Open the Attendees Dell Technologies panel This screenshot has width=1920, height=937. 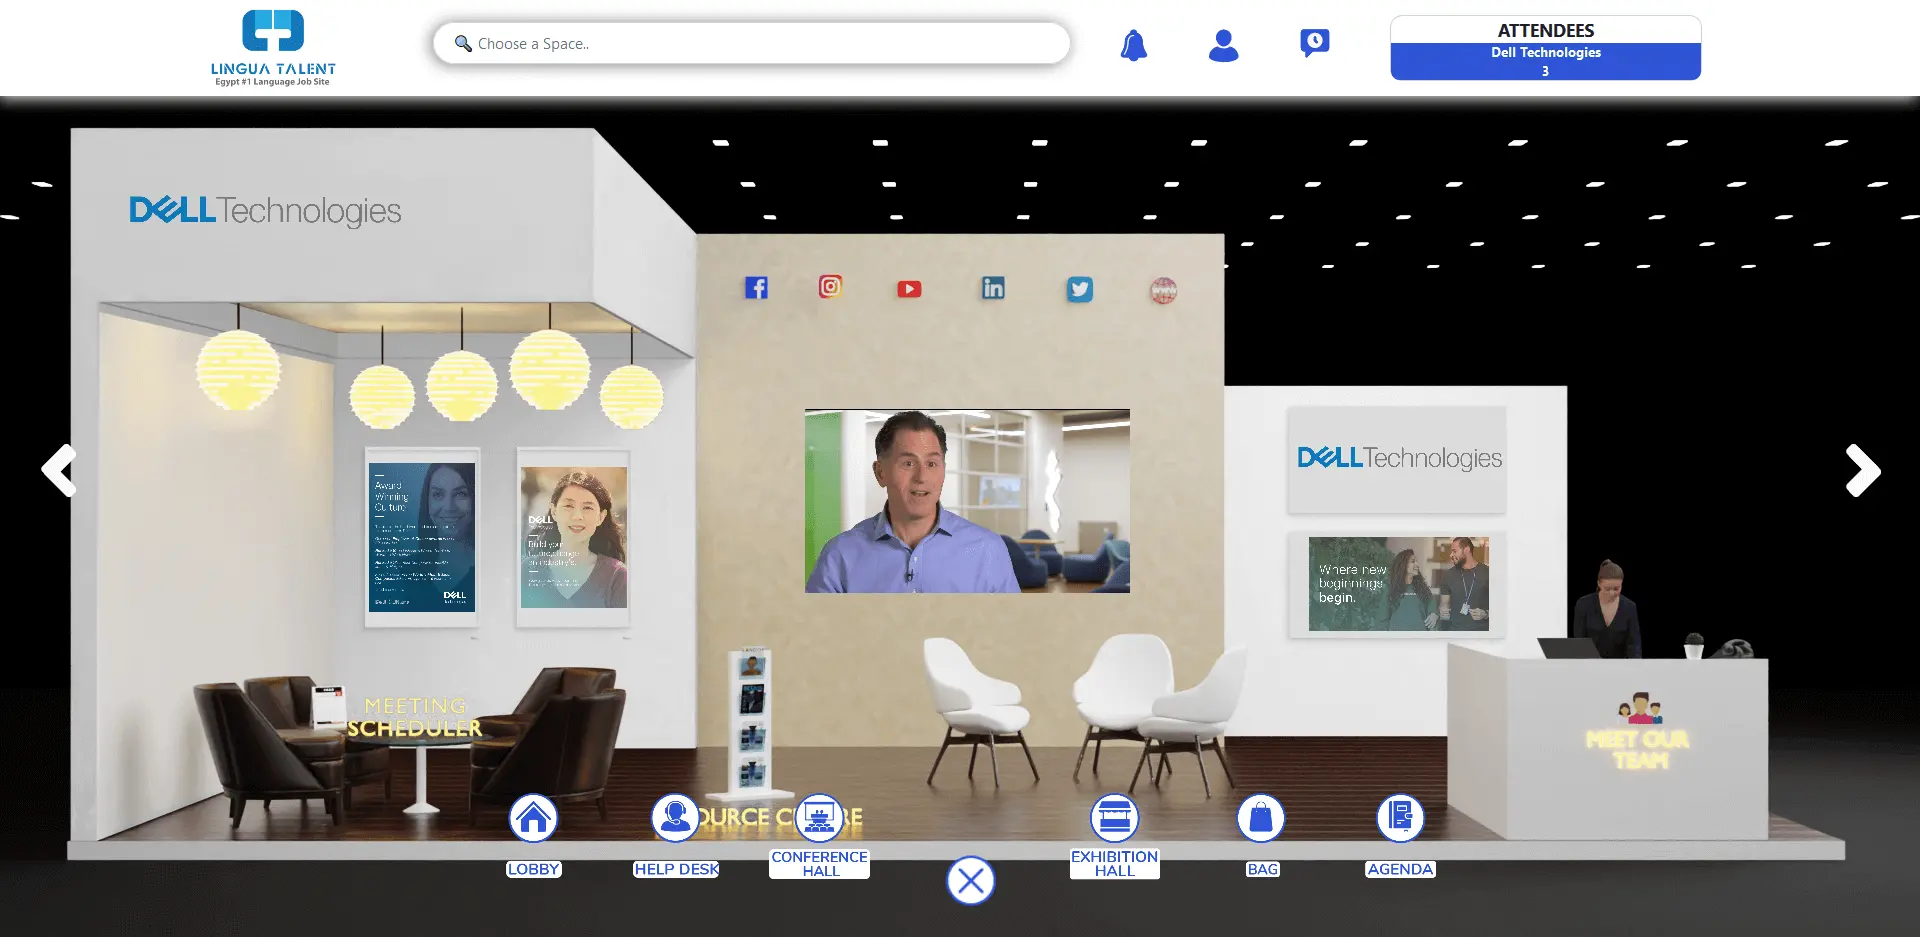pyautogui.click(x=1545, y=48)
